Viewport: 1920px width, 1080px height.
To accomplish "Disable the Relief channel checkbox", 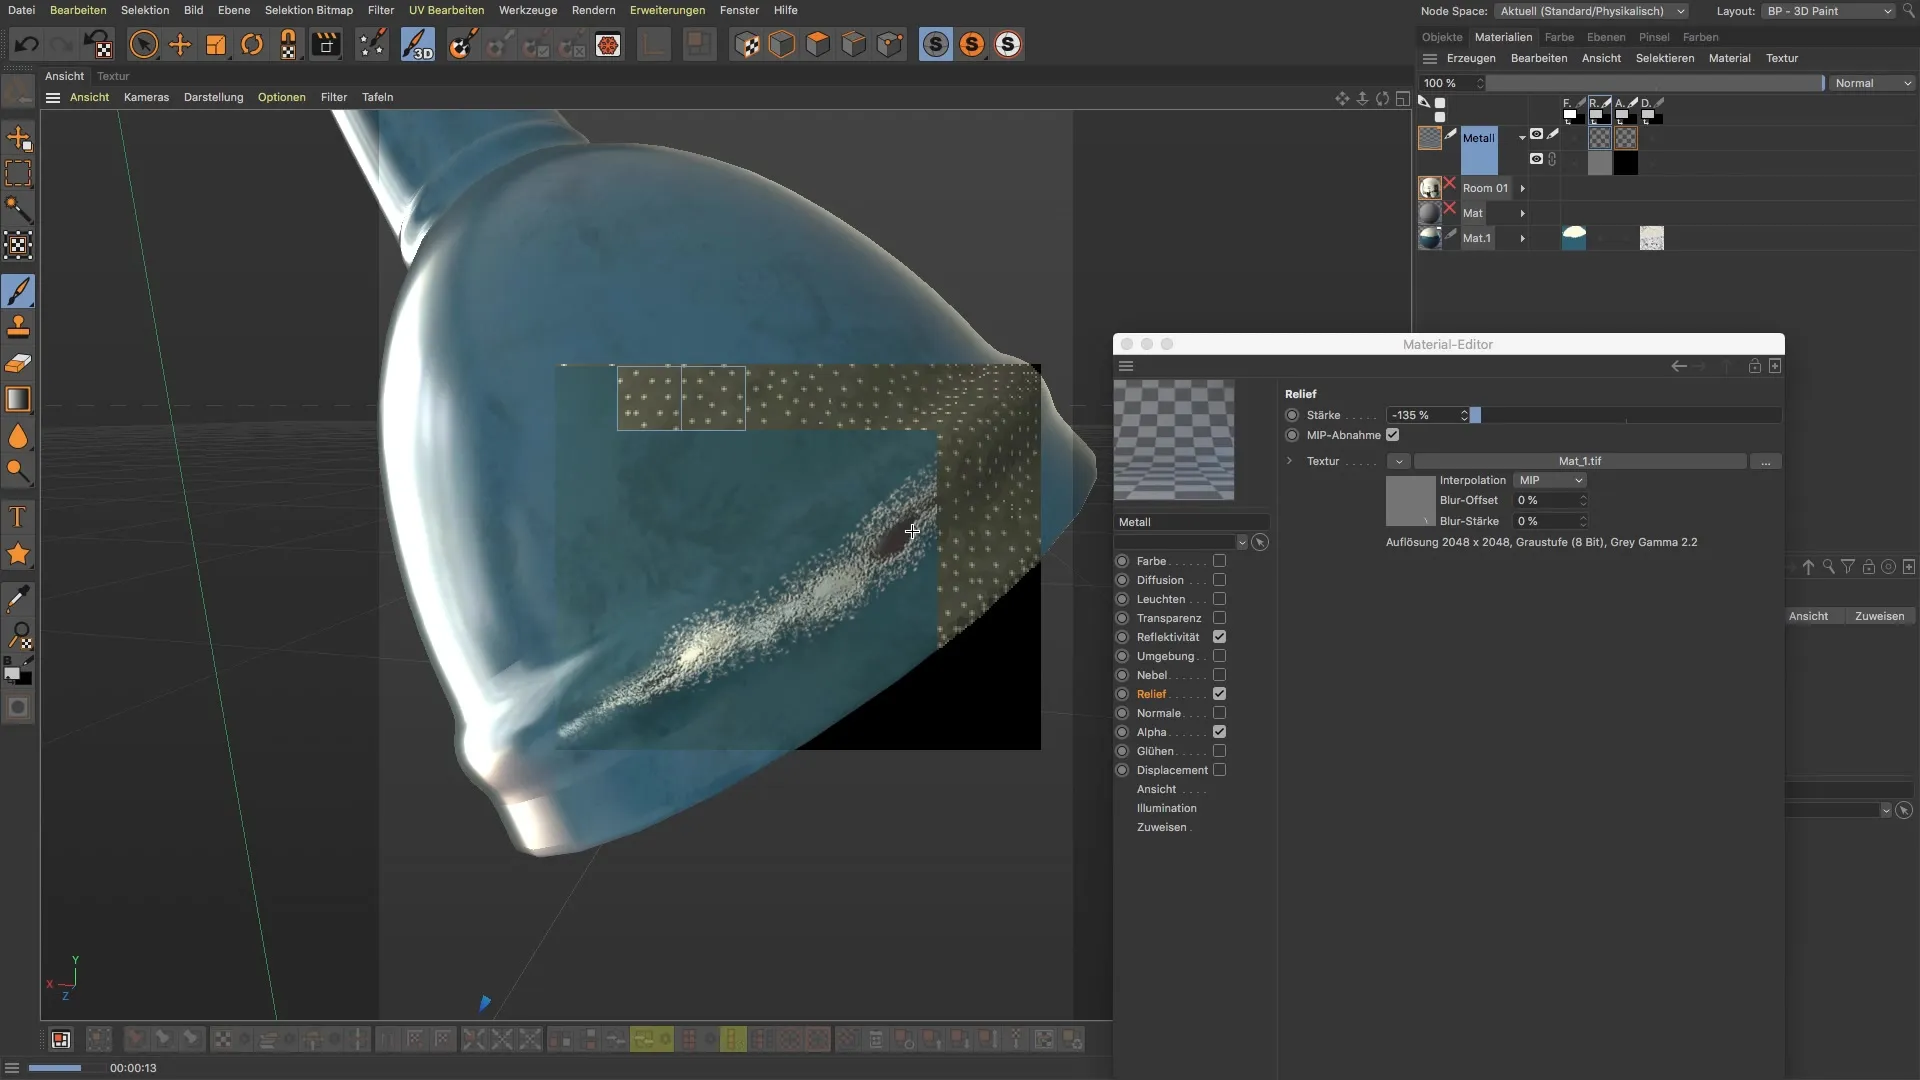I will point(1219,694).
